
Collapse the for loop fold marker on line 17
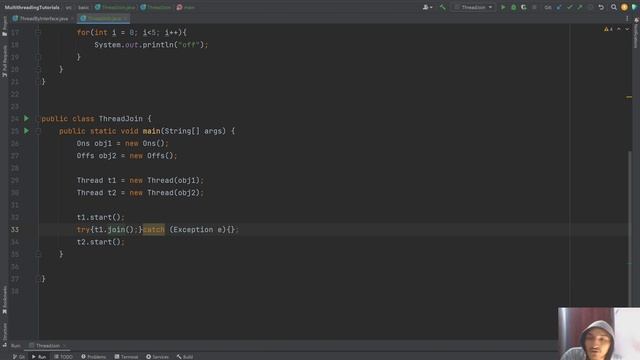(x=38, y=32)
